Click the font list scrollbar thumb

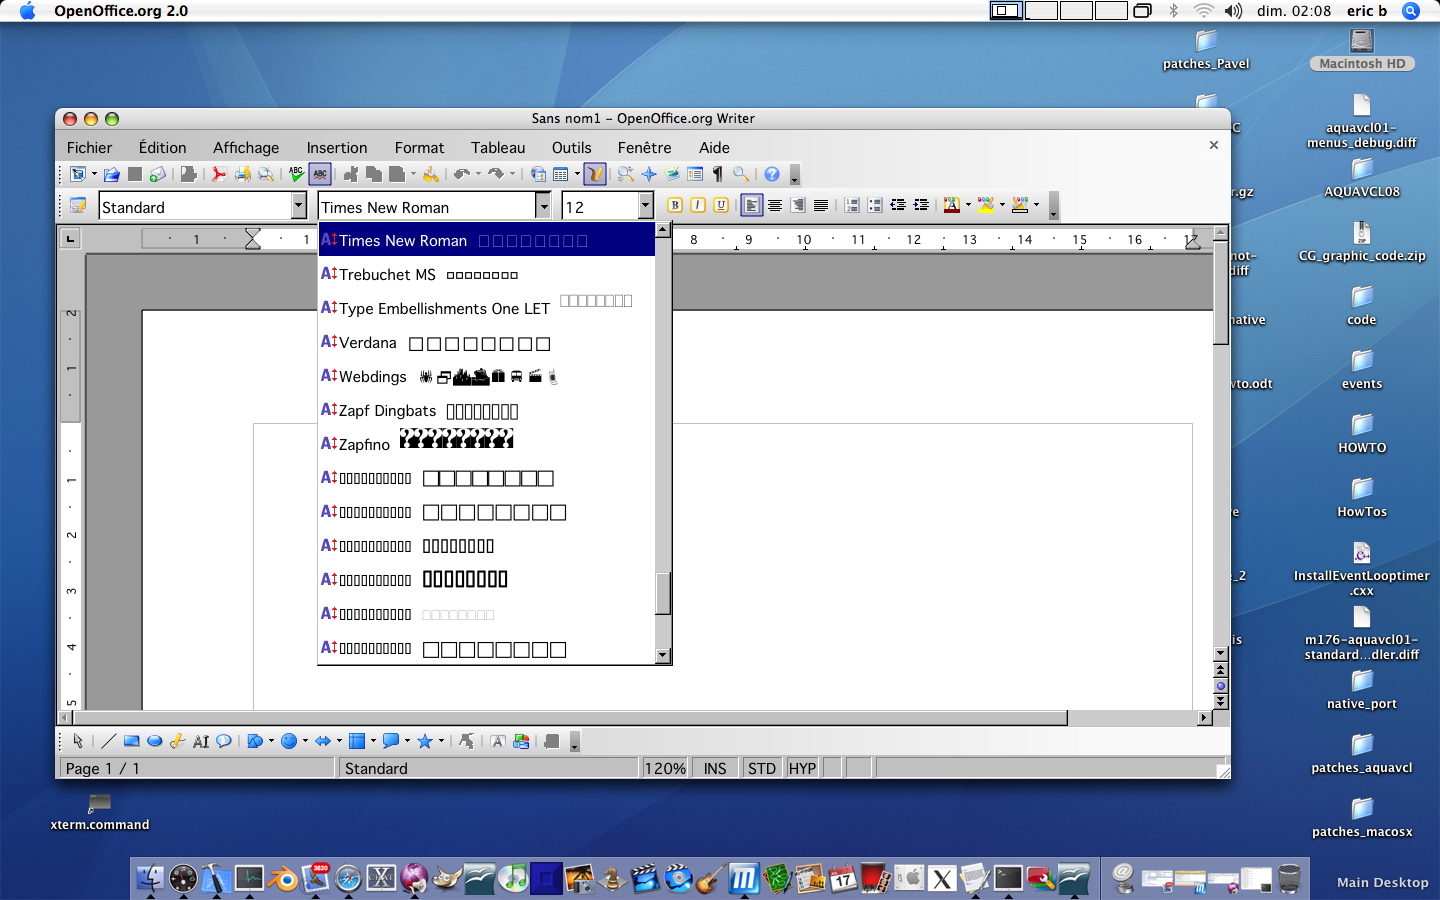[x=662, y=593]
